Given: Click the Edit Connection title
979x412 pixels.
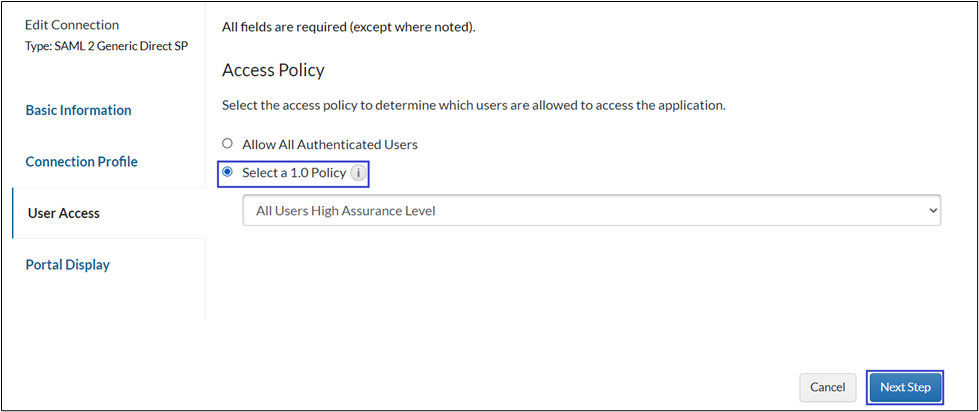Looking at the screenshot, I should coord(71,25).
